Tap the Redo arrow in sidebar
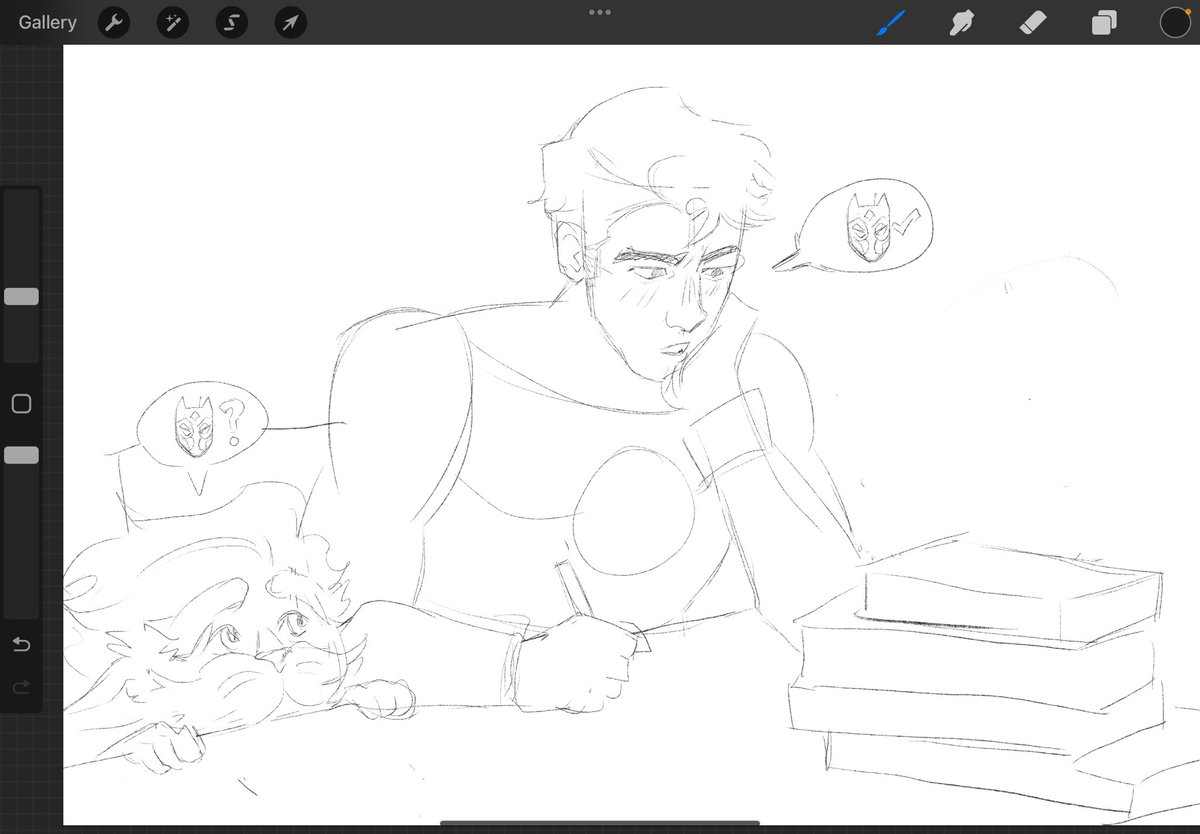Image resolution: width=1200 pixels, height=834 pixels. pos(21,687)
